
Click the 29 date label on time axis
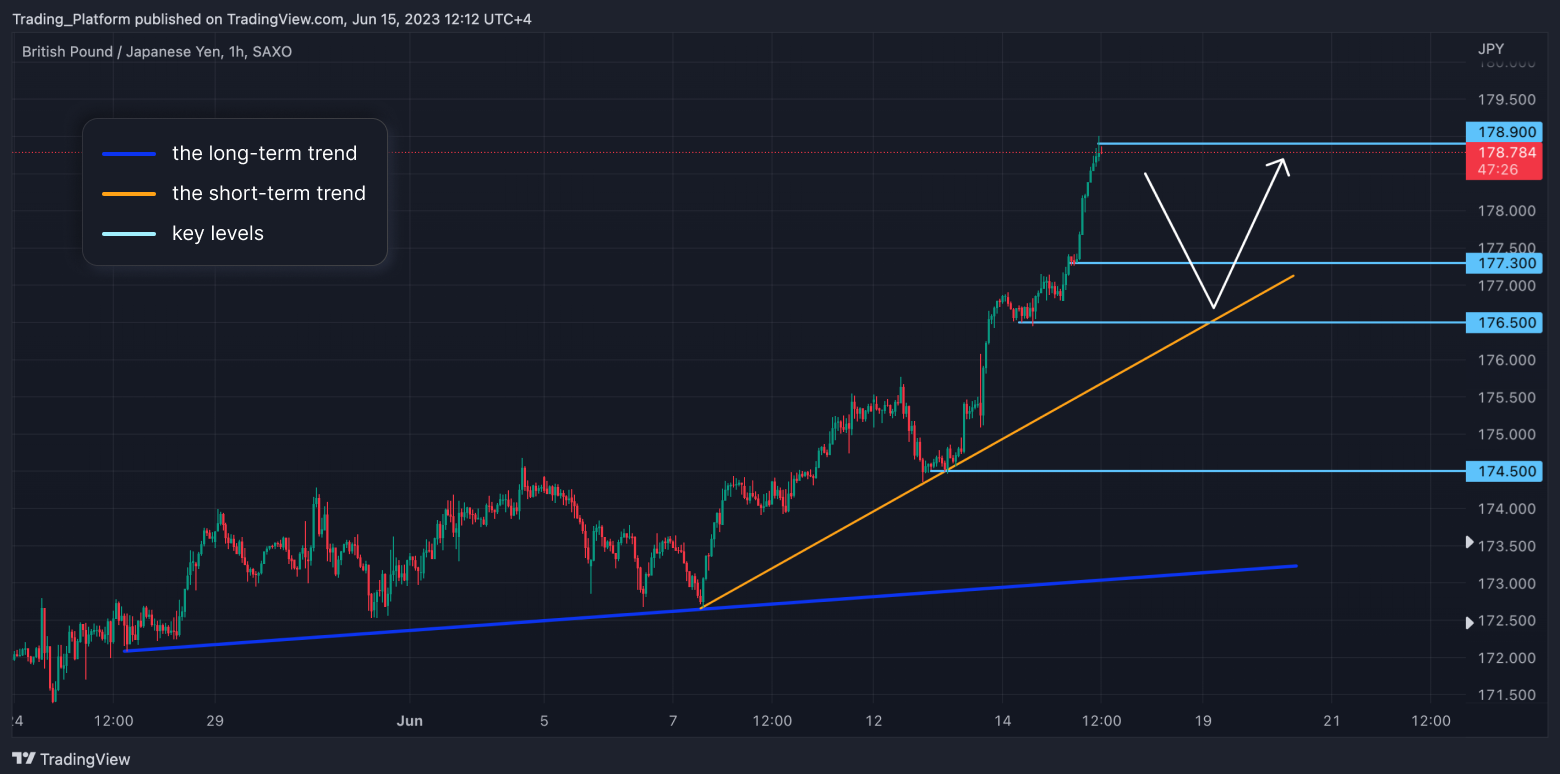pyautogui.click(x=214, y=721)
